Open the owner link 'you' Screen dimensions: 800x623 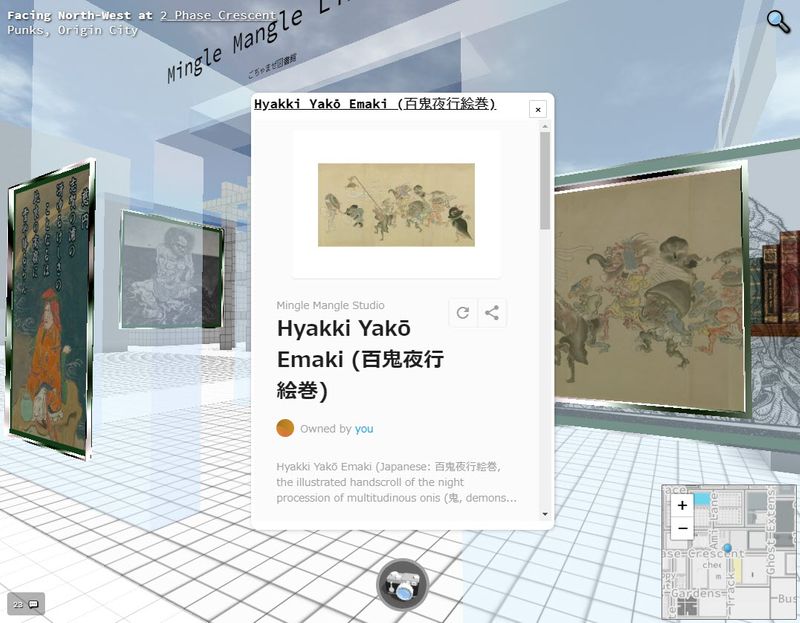click(364, 428)
